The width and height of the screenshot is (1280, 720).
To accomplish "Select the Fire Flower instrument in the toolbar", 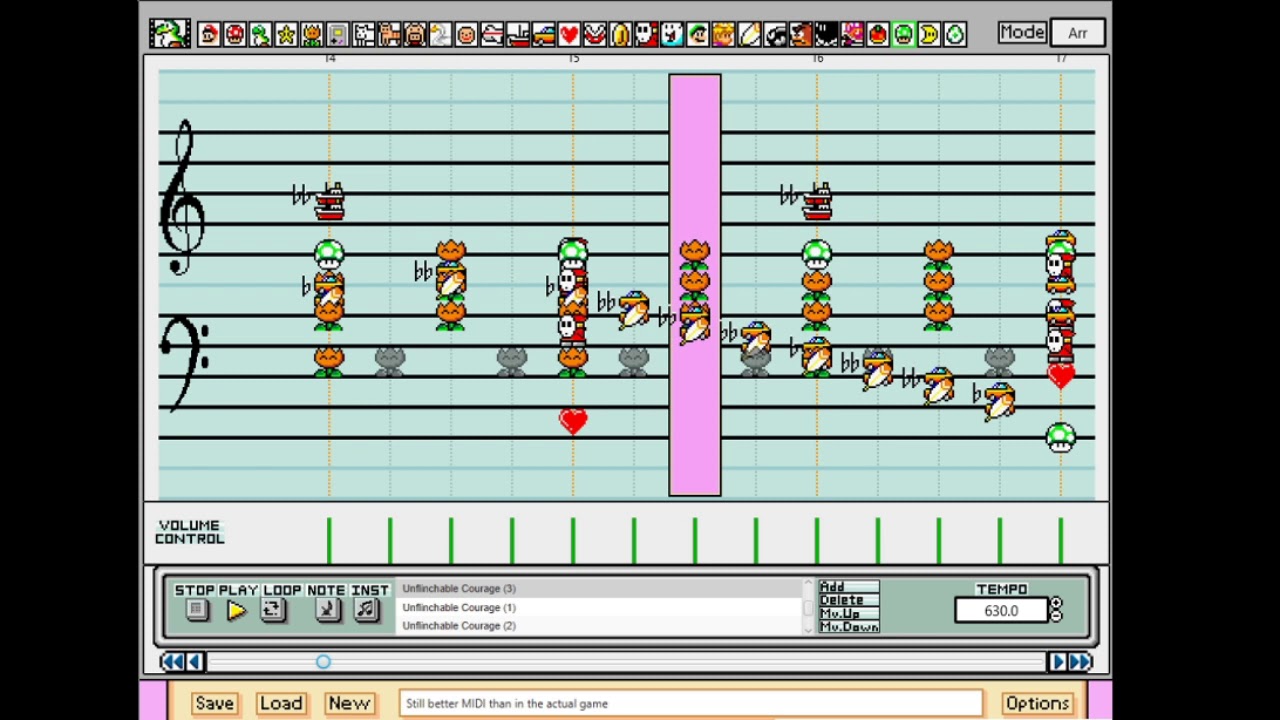I will pyautogui.click(x=312, y=34).
